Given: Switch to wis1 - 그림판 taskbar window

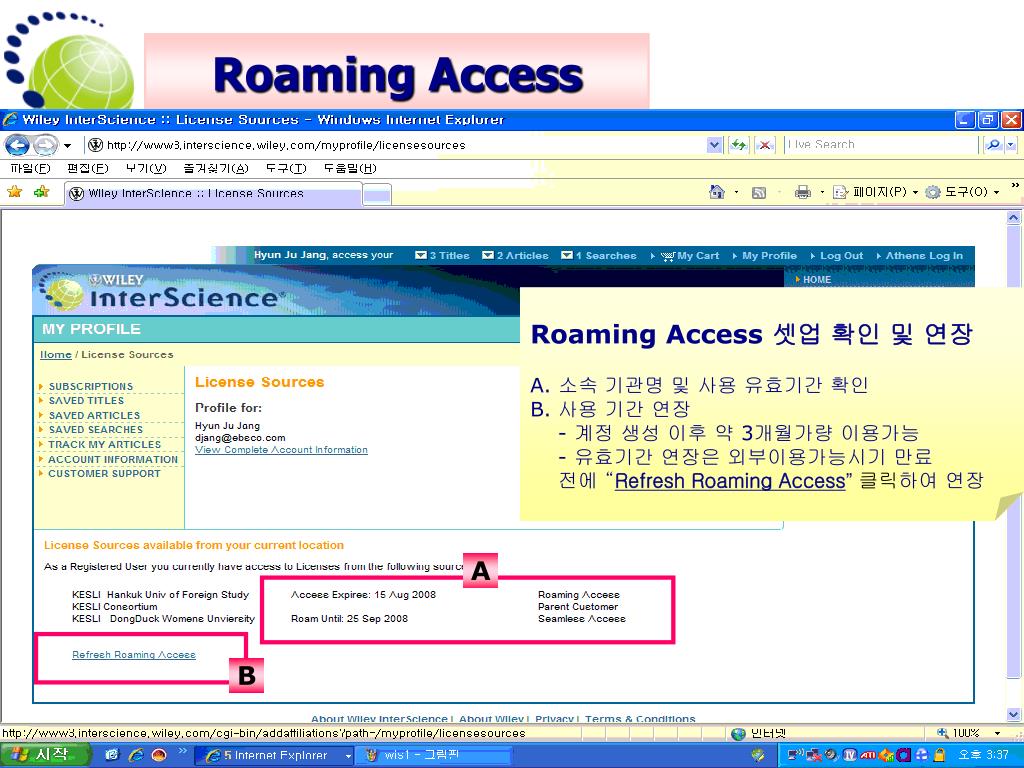Looking at the screenshot, I should 434,756.
